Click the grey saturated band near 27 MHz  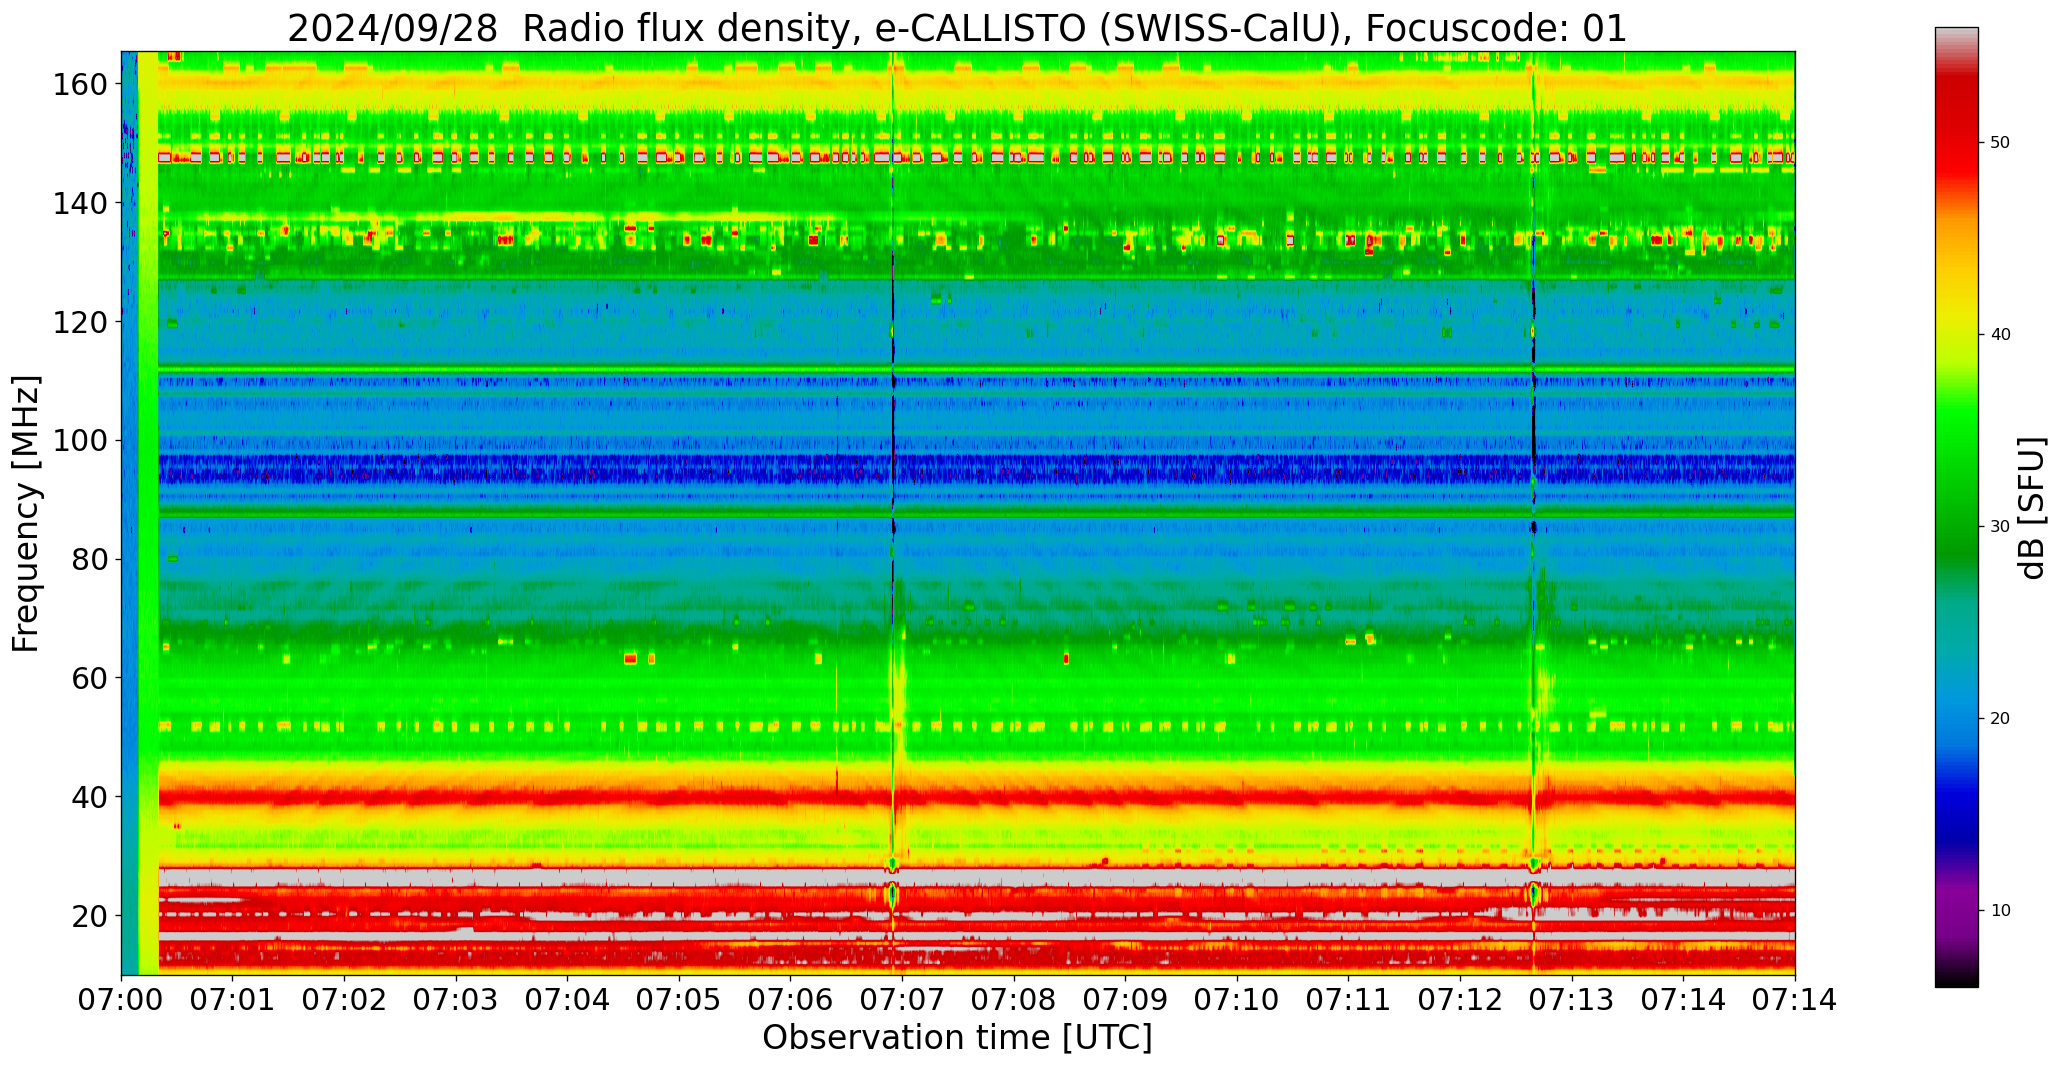click(976, 877)
